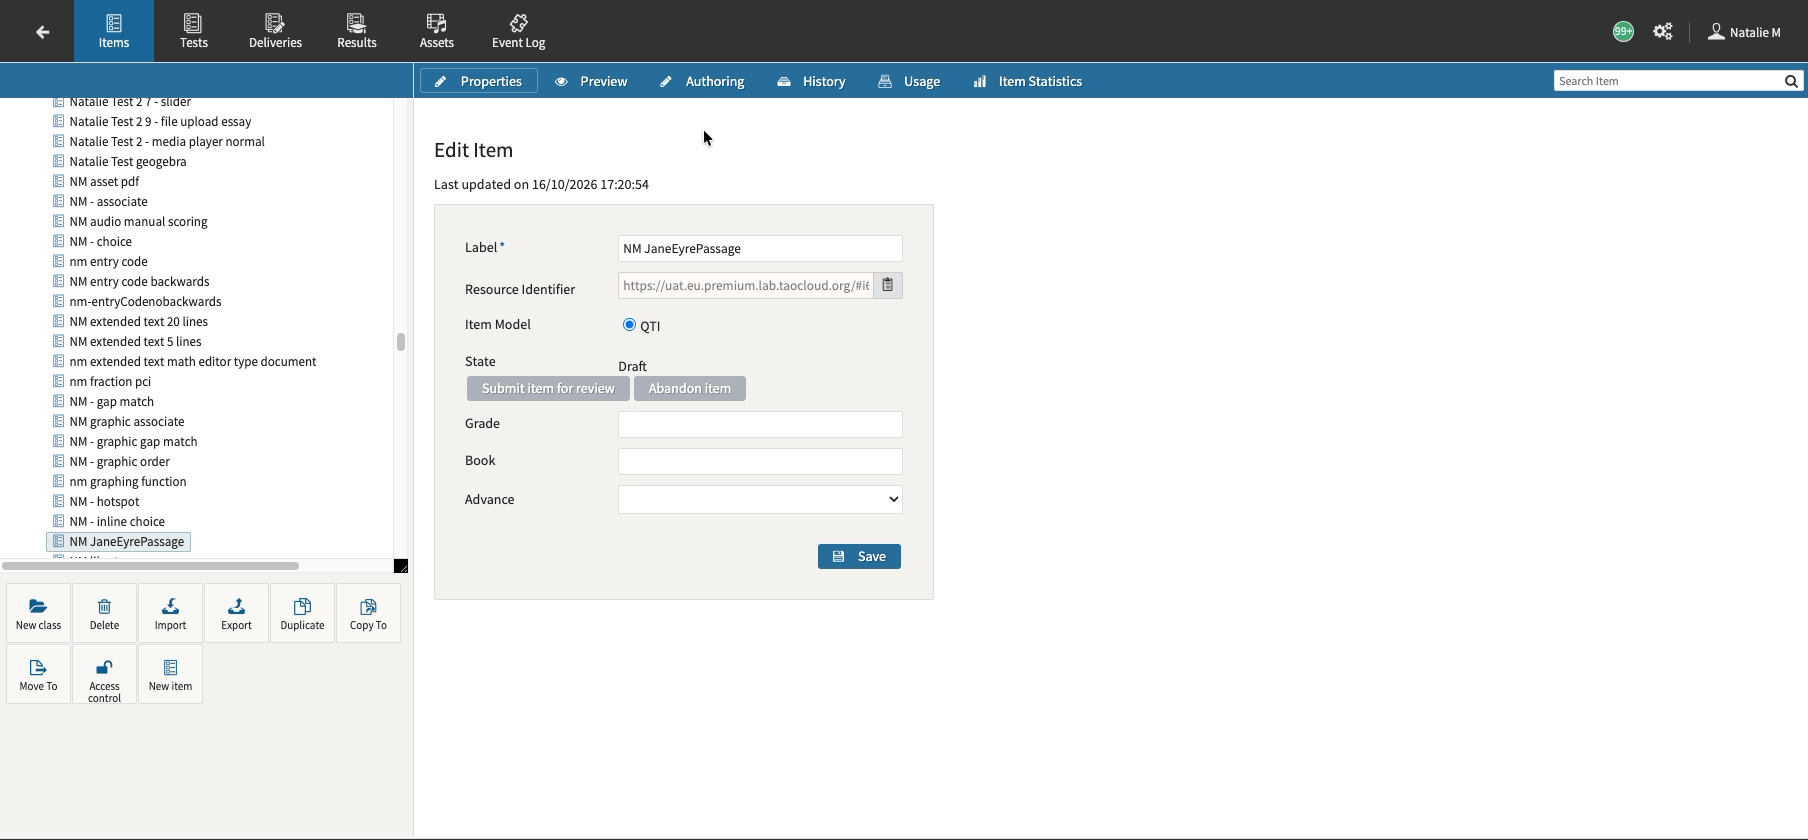Viewport: 1808px width, 840px height.
Task: Open the Preview tab
Action: pyautogui.click(x=591, y=81)
